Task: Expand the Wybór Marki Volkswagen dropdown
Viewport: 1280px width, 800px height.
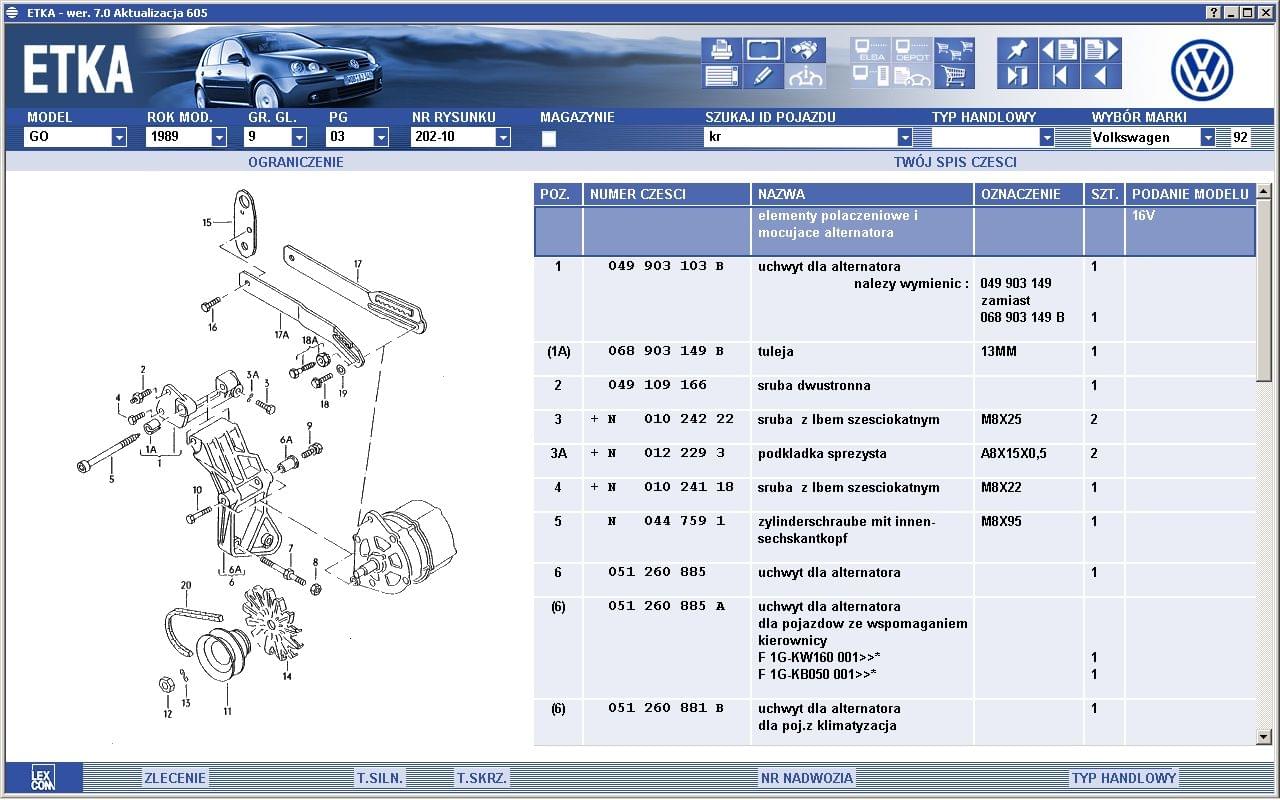Action: 1208,138
